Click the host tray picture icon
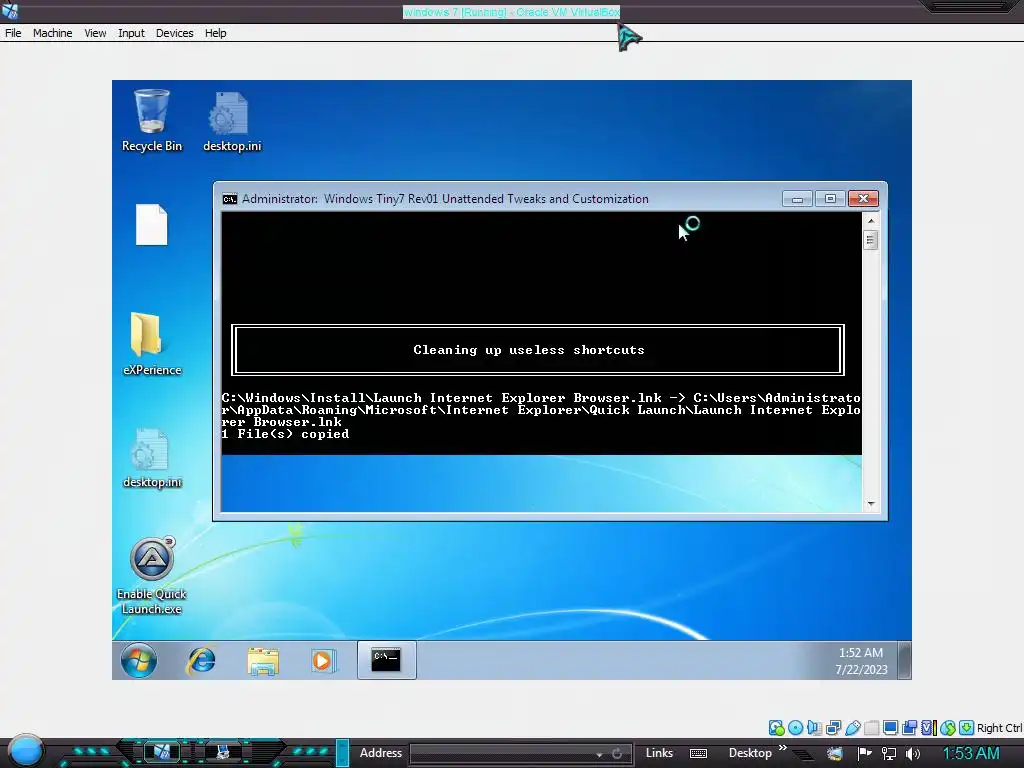 pos(835,754)
